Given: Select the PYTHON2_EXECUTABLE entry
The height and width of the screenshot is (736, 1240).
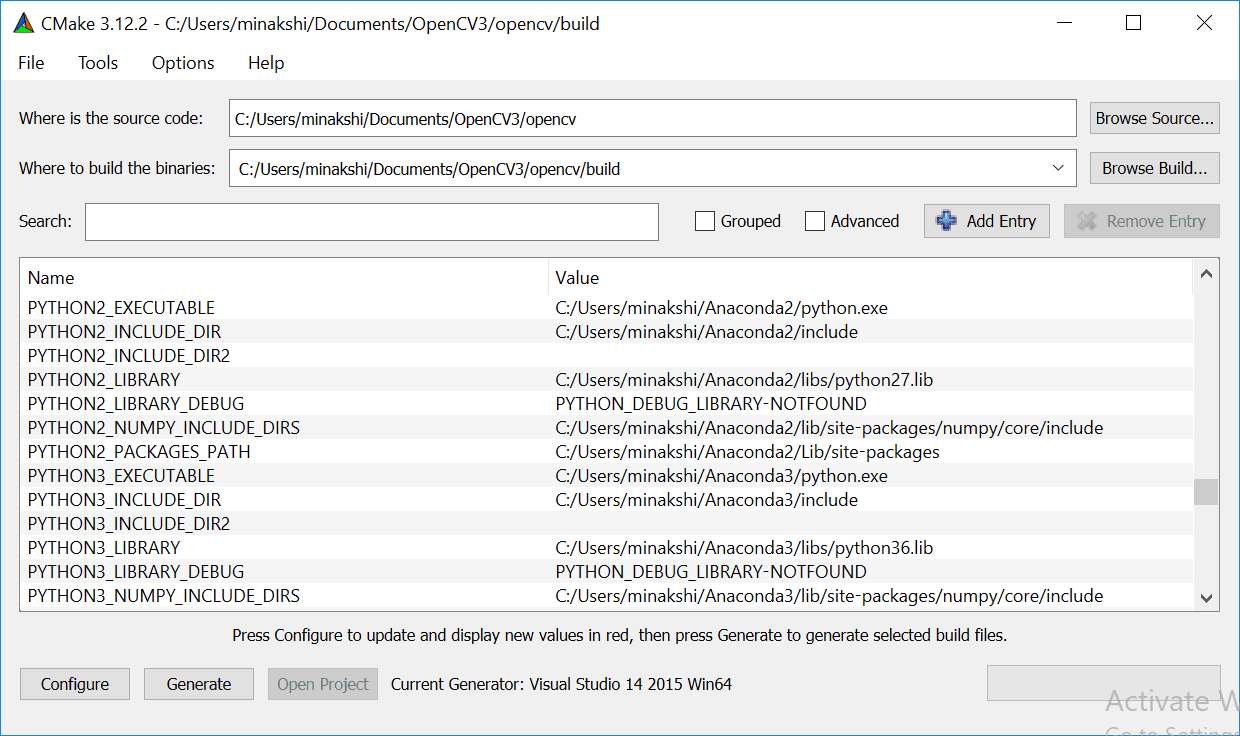Looking at the screenshot, I should coord(121,307).
